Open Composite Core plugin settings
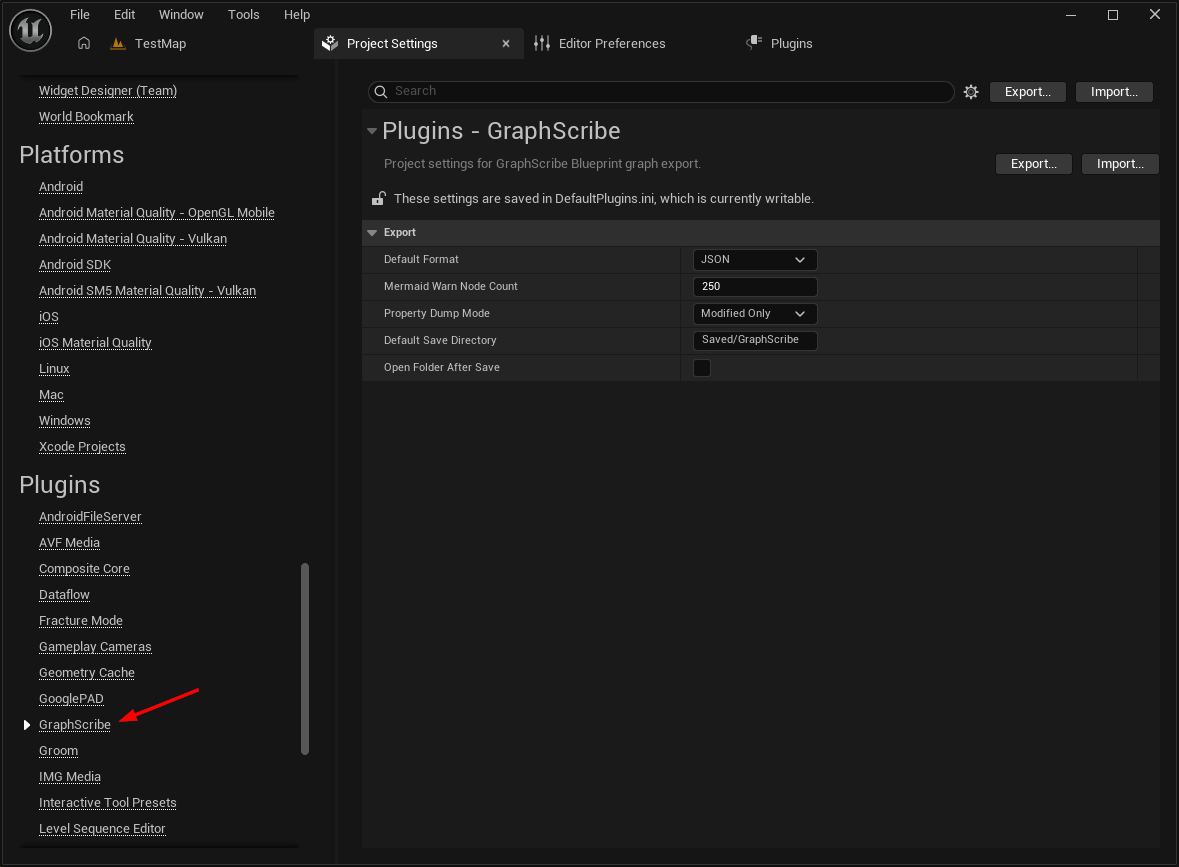Screen dimensions: 1179x867 click(x=84, y=568)
